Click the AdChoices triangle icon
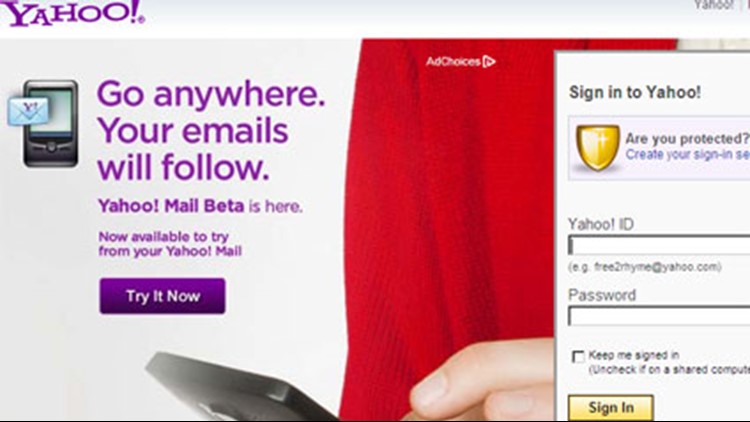The height and width of the screenshot is (422, 750). (x=489, y=62)
